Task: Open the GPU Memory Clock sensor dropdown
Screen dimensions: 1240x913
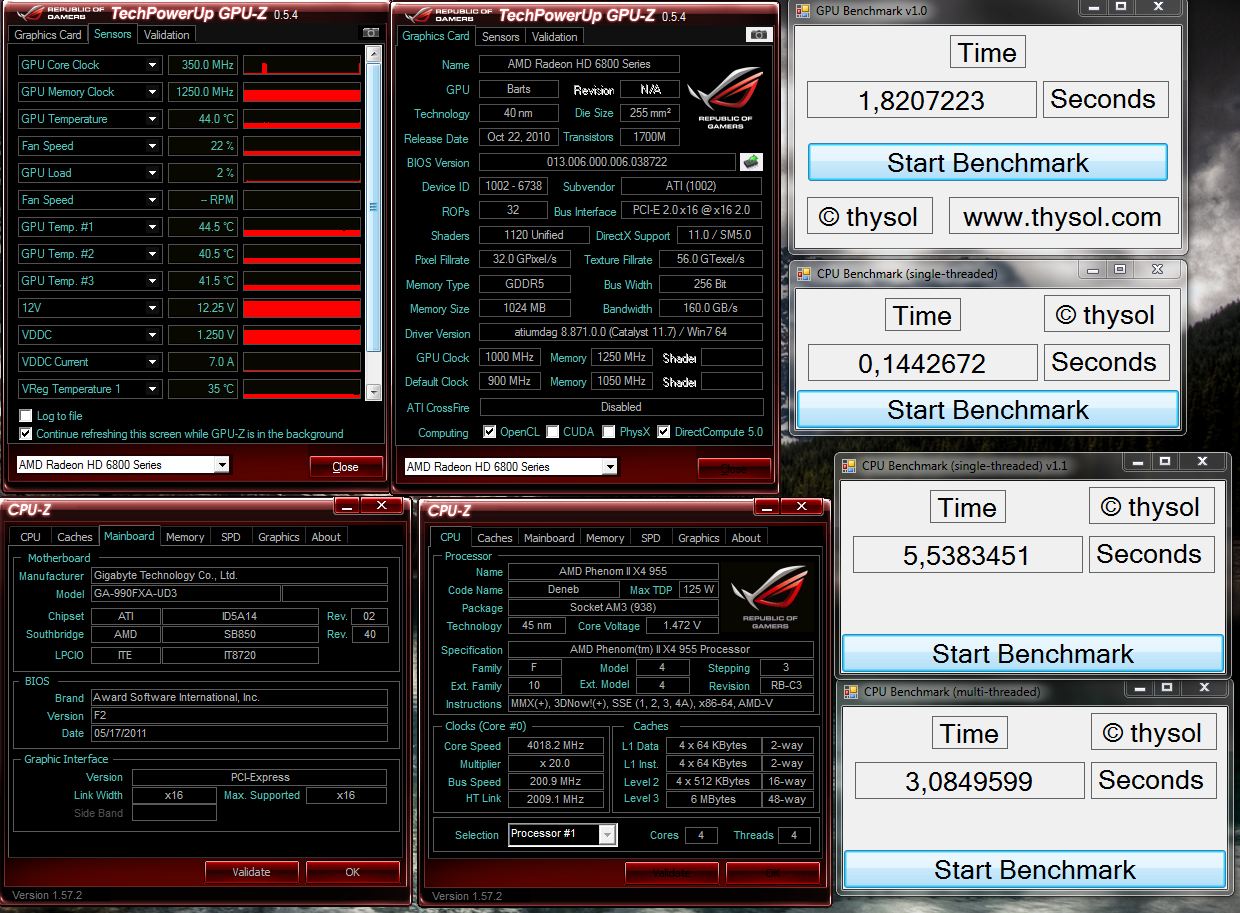Action: 153,92
